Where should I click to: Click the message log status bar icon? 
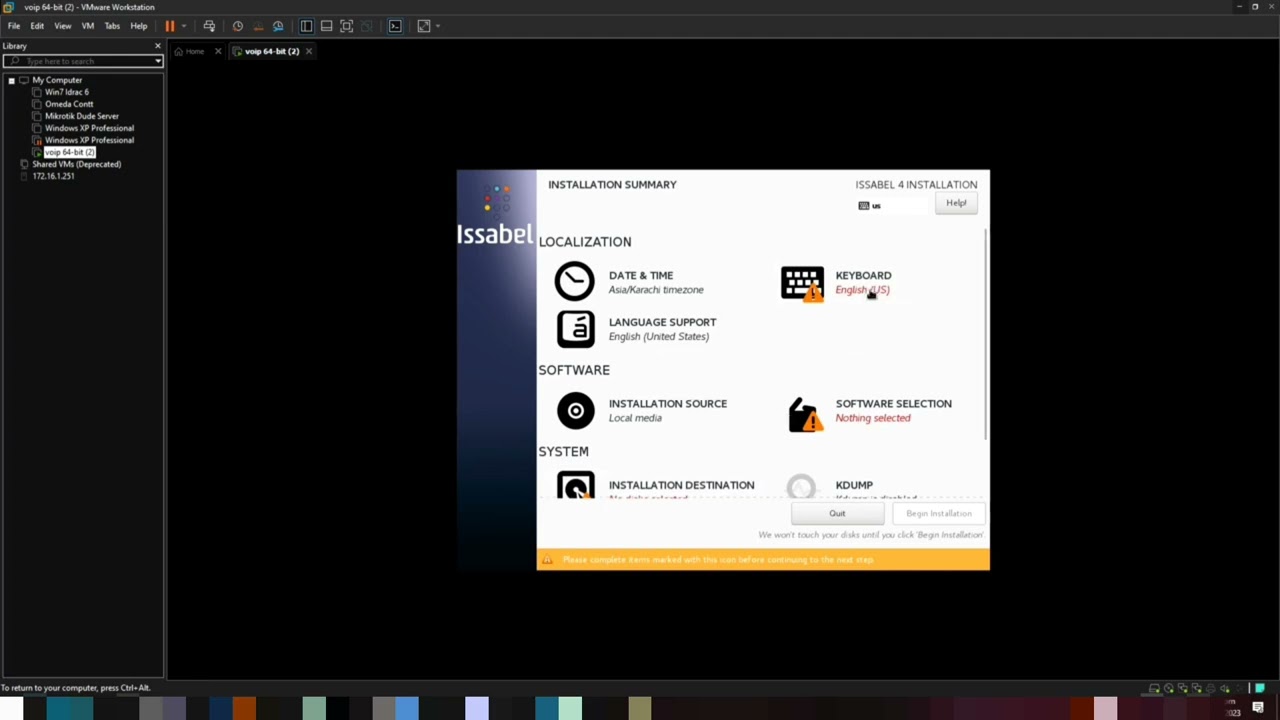point(1260,688)
